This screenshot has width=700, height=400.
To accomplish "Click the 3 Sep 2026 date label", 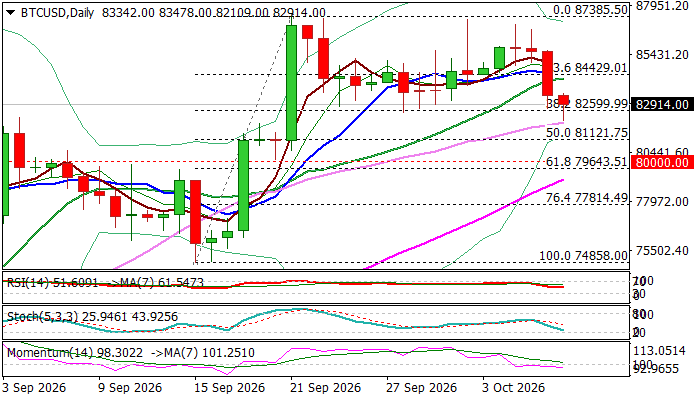I will tap(34, 388).
